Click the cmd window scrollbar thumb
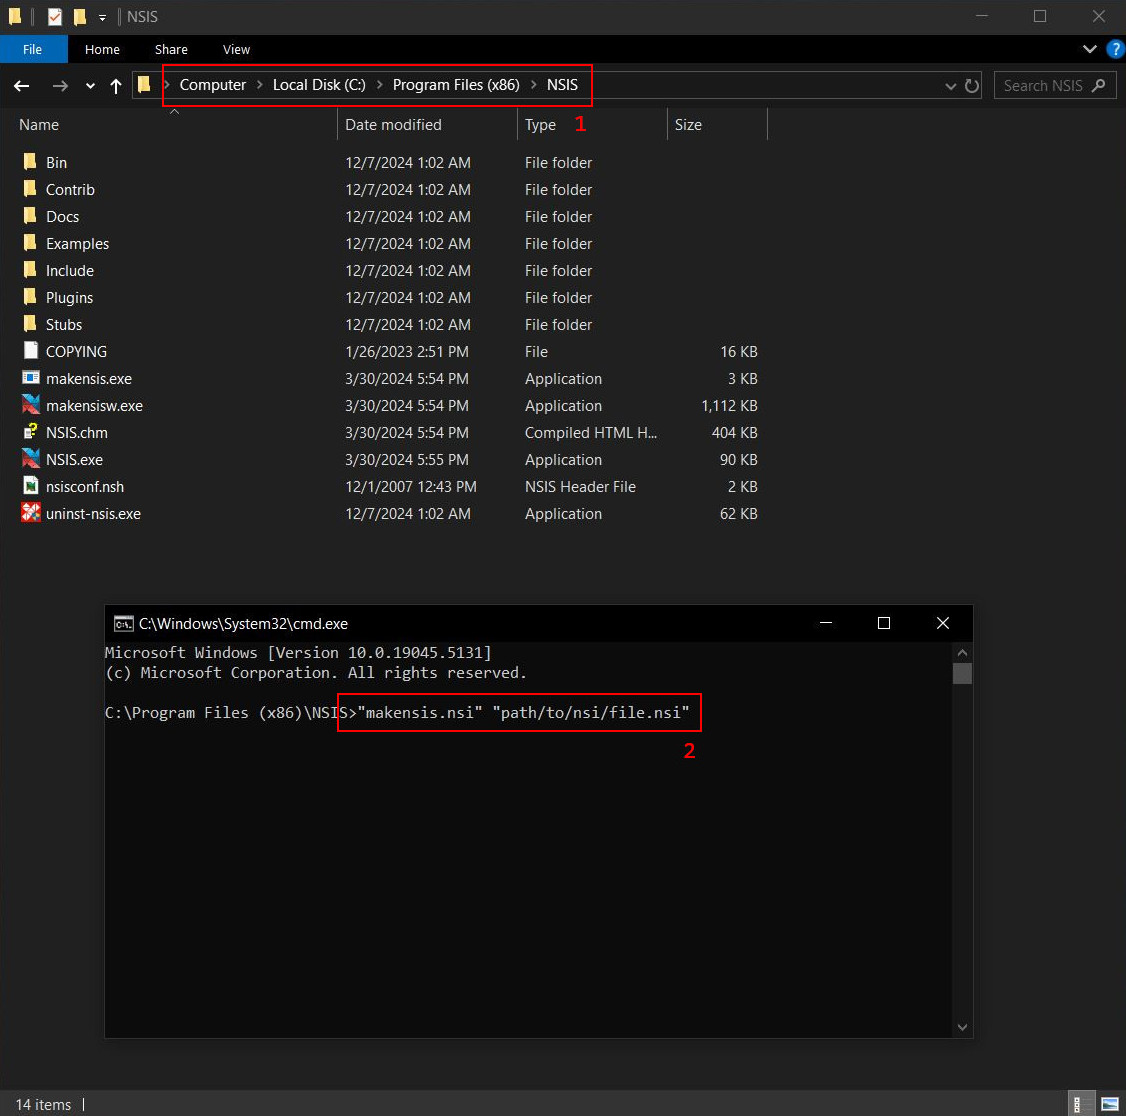 click(962, 674)
